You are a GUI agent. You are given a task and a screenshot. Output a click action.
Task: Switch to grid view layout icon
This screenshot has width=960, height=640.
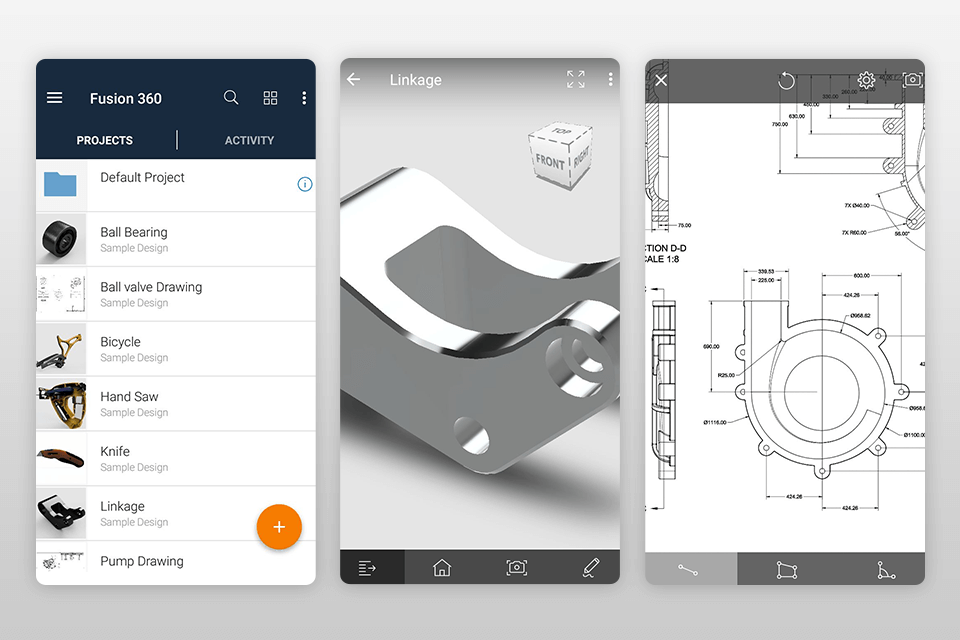270,98
